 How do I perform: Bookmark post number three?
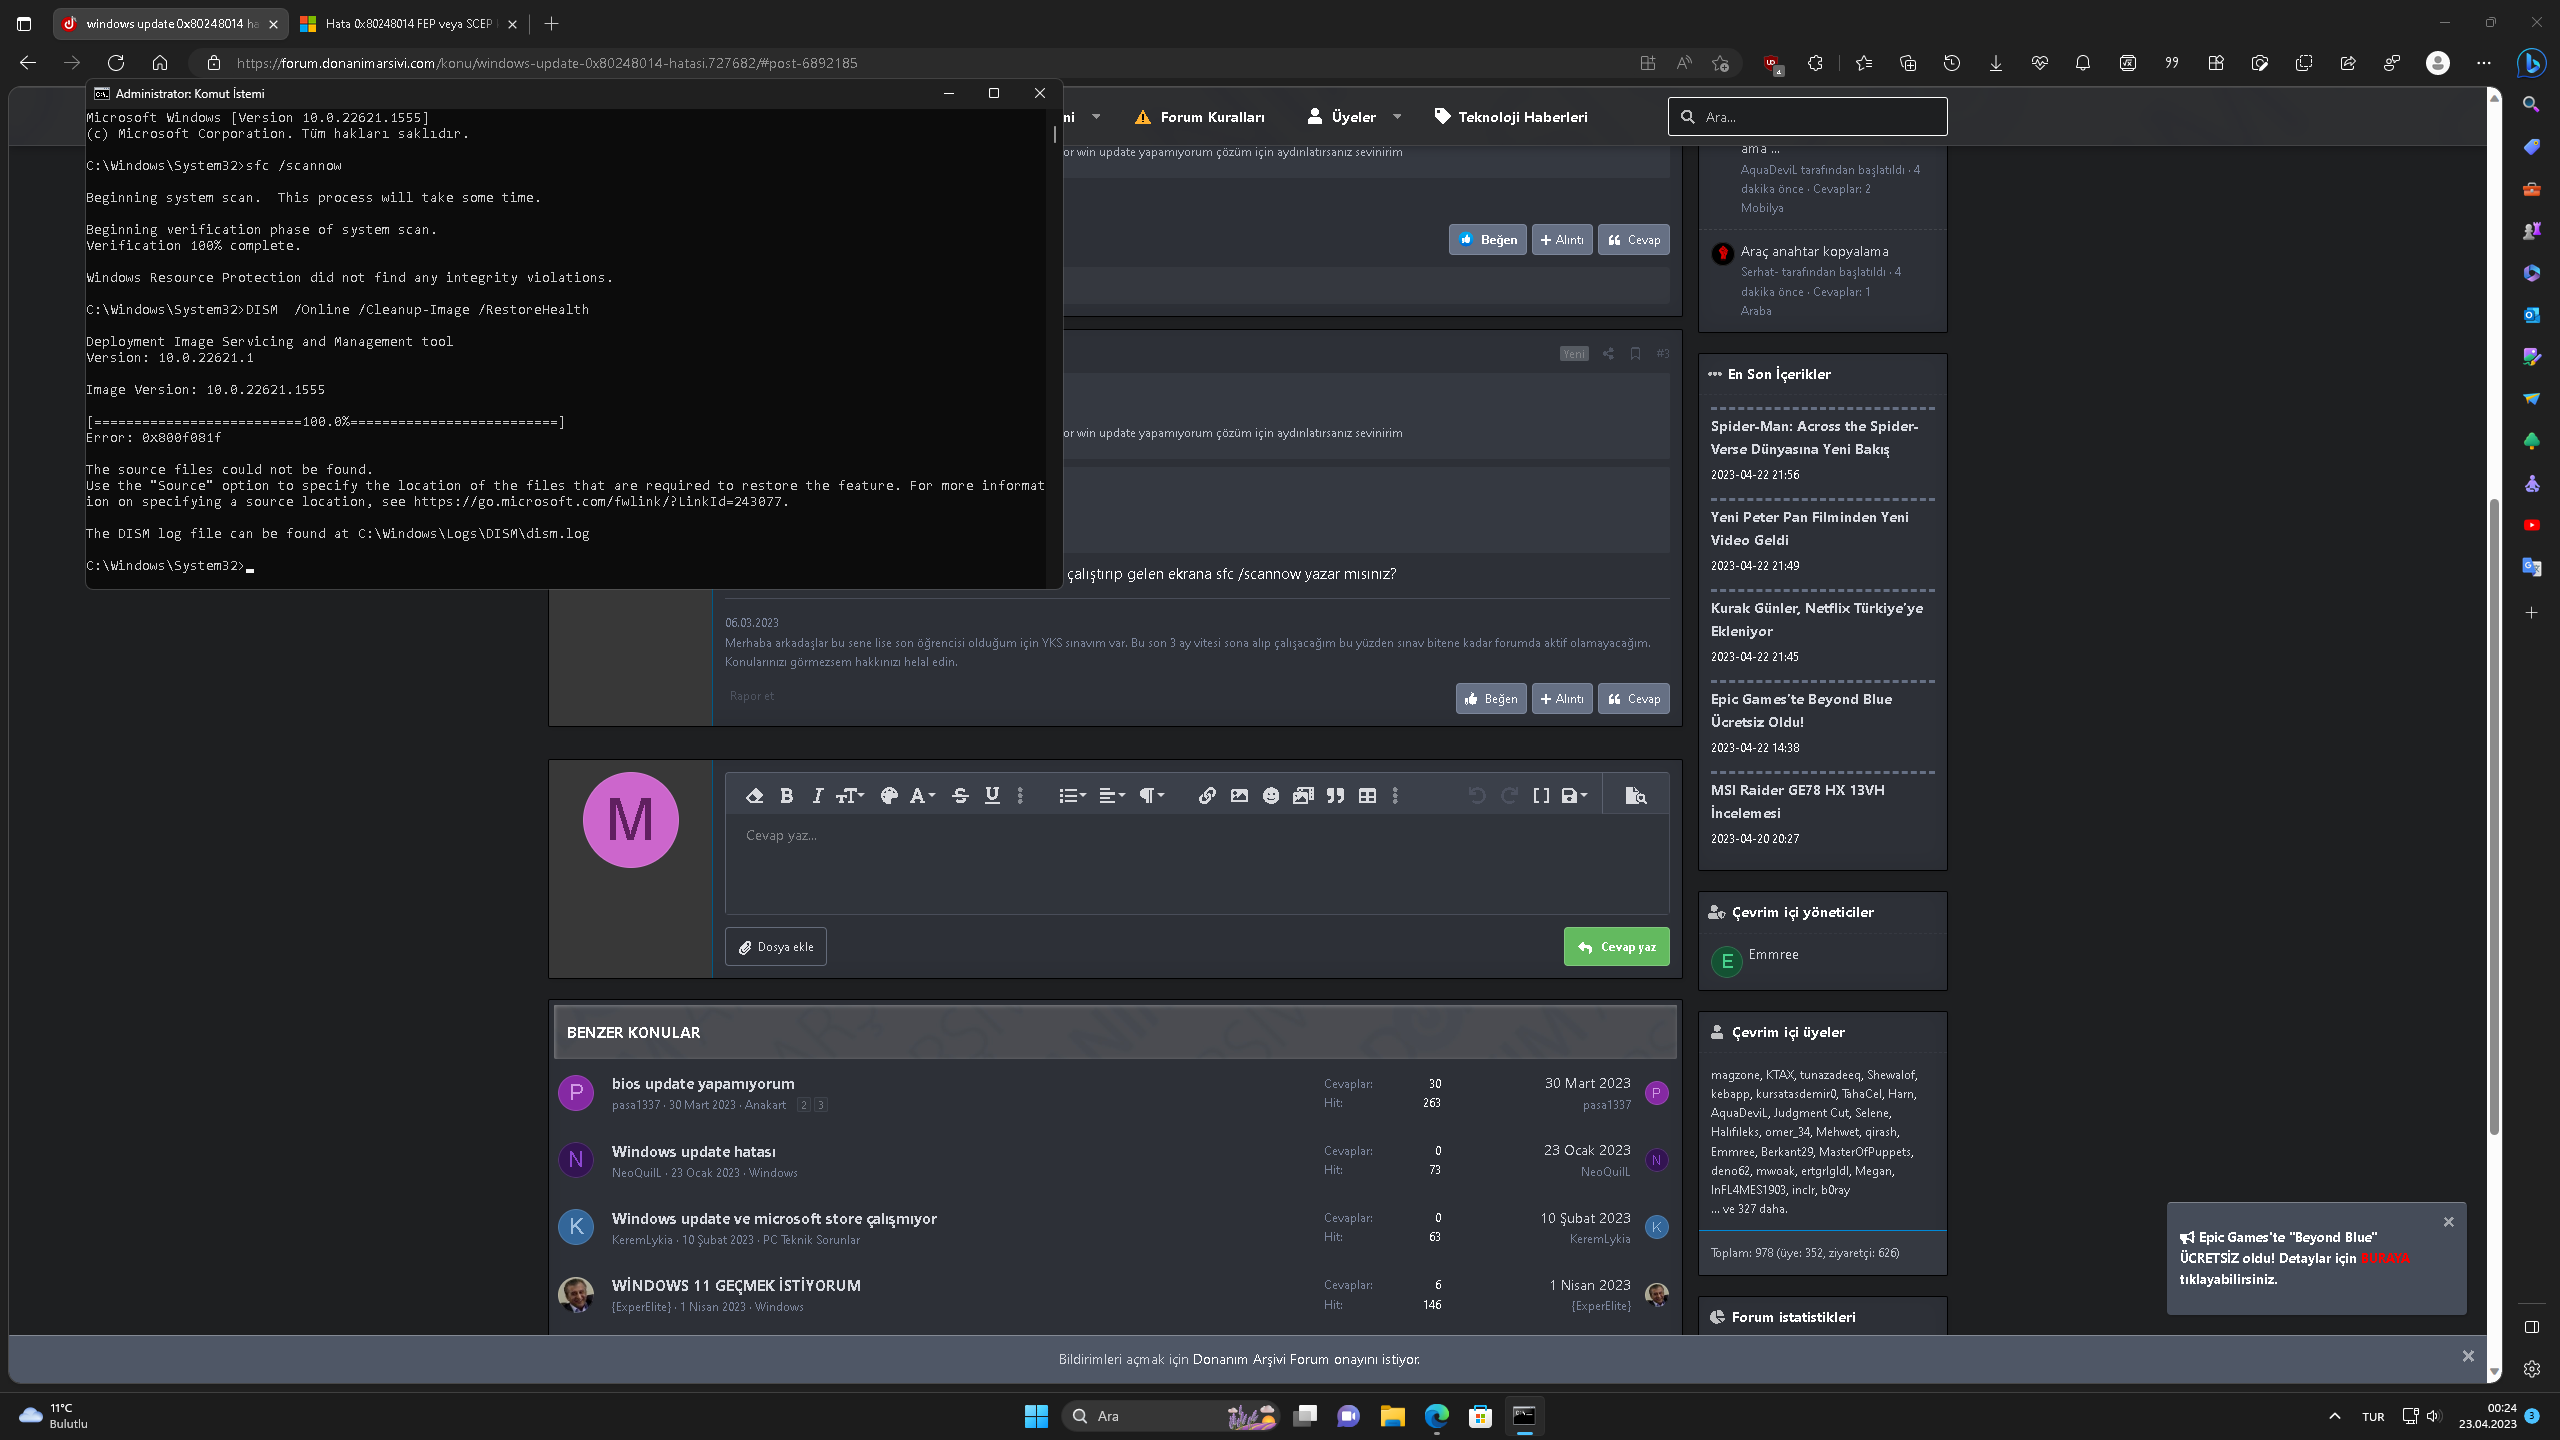pos(1635,353)
